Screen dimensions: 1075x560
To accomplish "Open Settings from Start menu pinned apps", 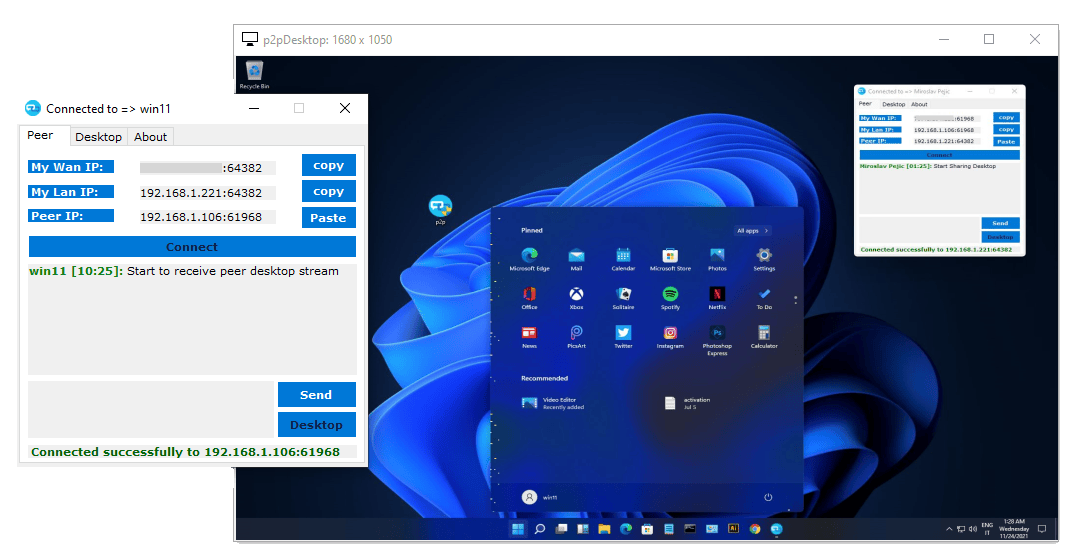I will 764,260.
